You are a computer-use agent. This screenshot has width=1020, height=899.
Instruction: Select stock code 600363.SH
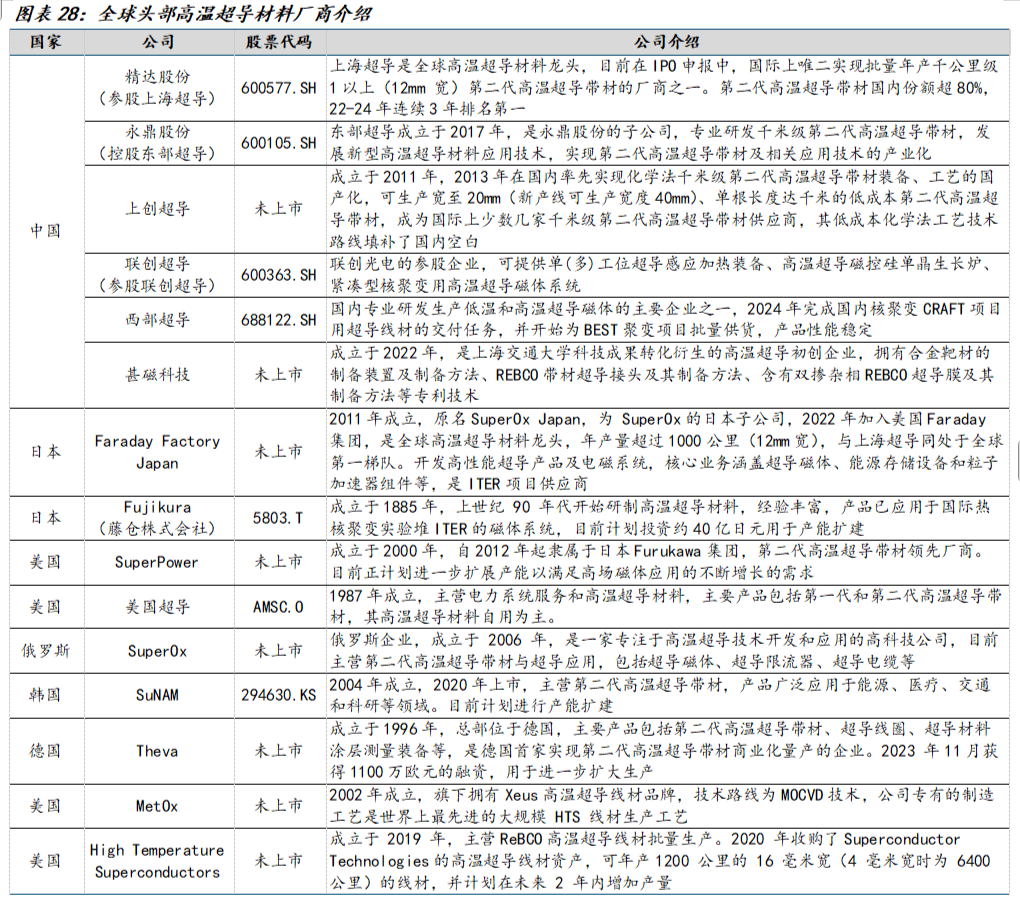pos(279,275)
